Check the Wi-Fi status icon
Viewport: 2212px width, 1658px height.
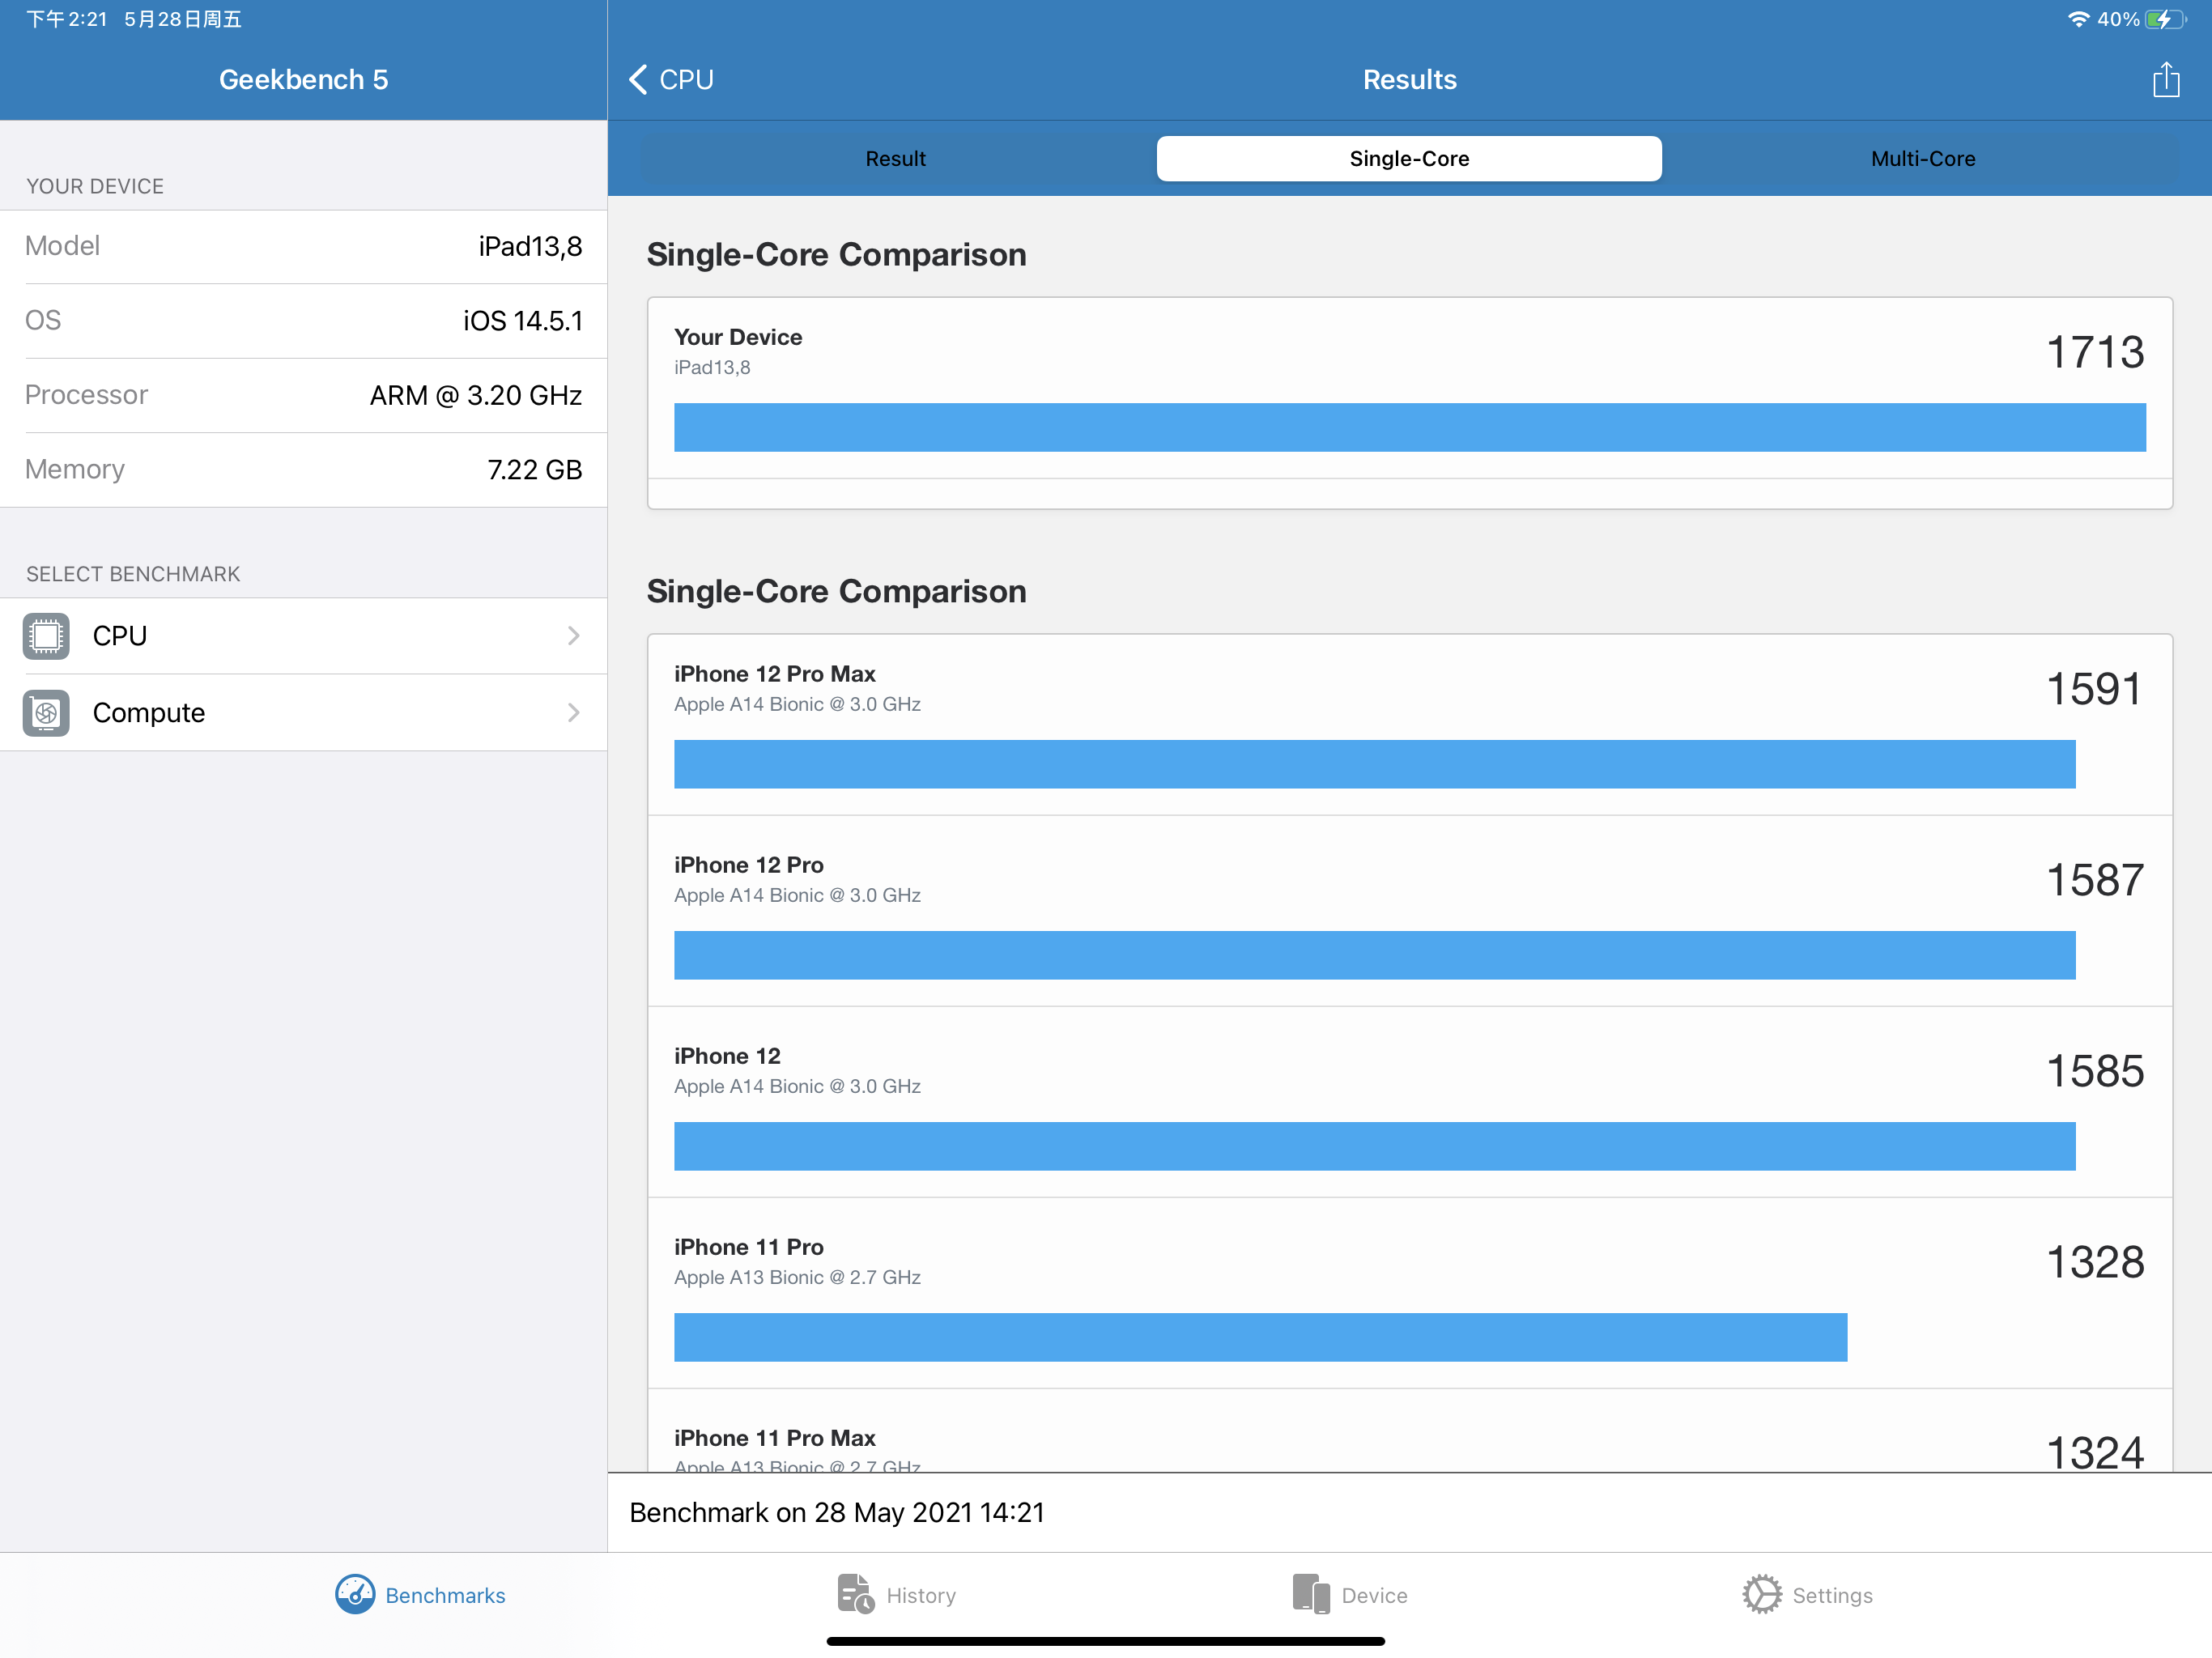click(x=2079, y=19)
